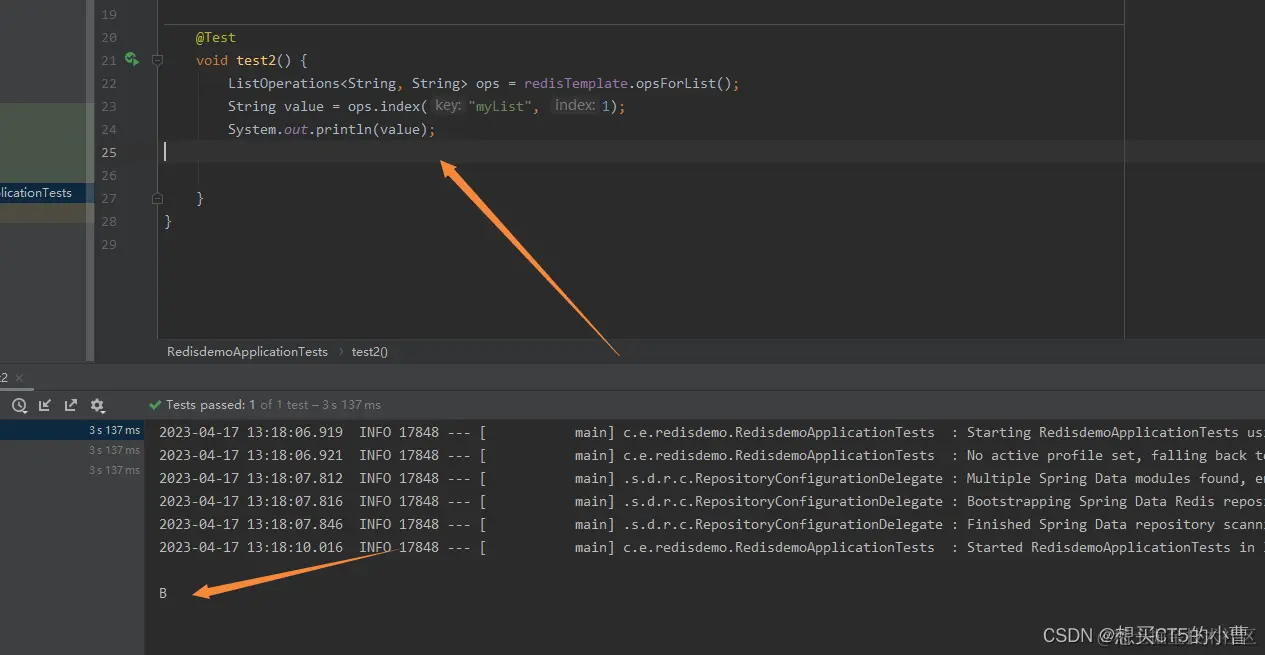Image resolution: width=1265 pixels, height=655 pixels.
Task: Collapse test2 method fold marker at line 21
Action: [x=157, y=61]
